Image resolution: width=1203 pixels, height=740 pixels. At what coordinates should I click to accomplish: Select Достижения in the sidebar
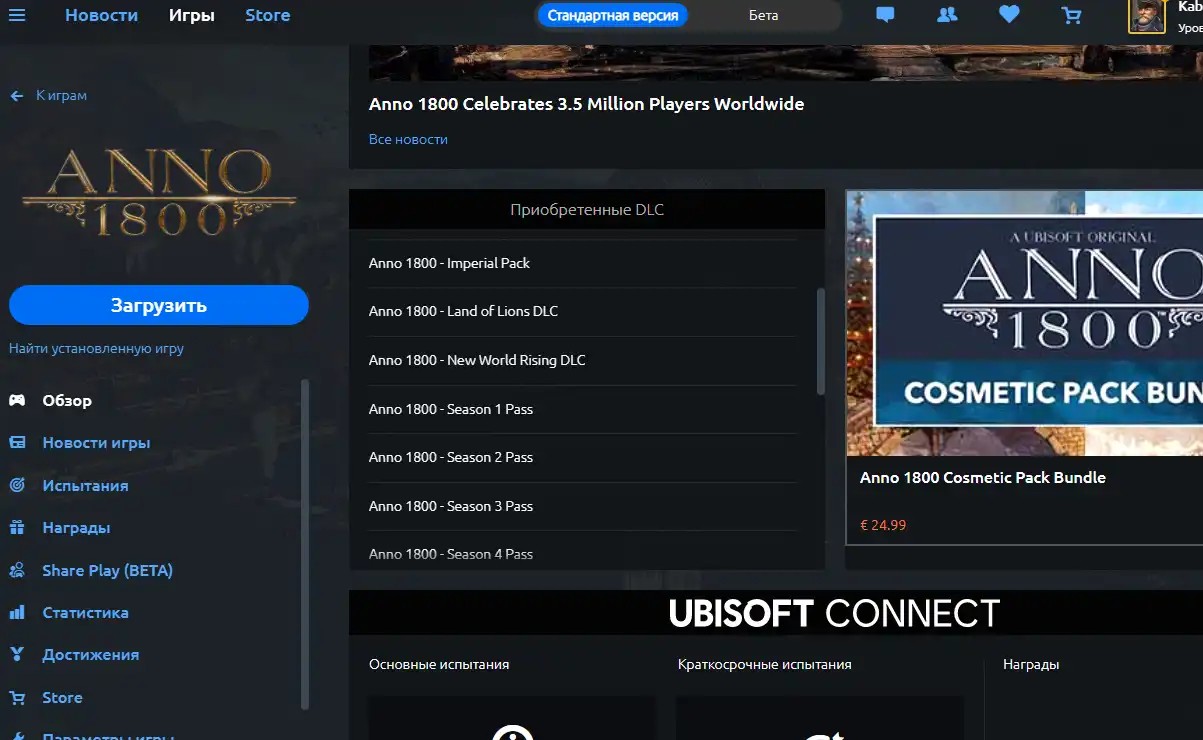91,655
